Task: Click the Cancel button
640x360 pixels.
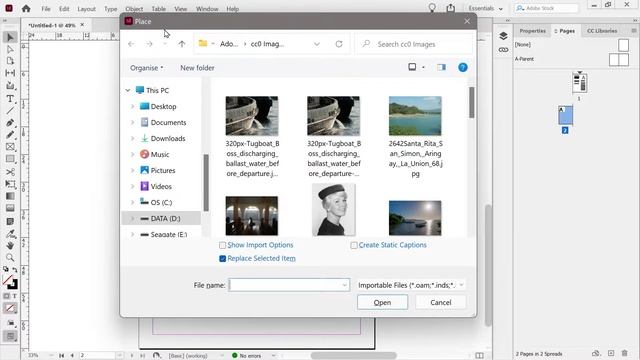Action: tap(440, 302)
